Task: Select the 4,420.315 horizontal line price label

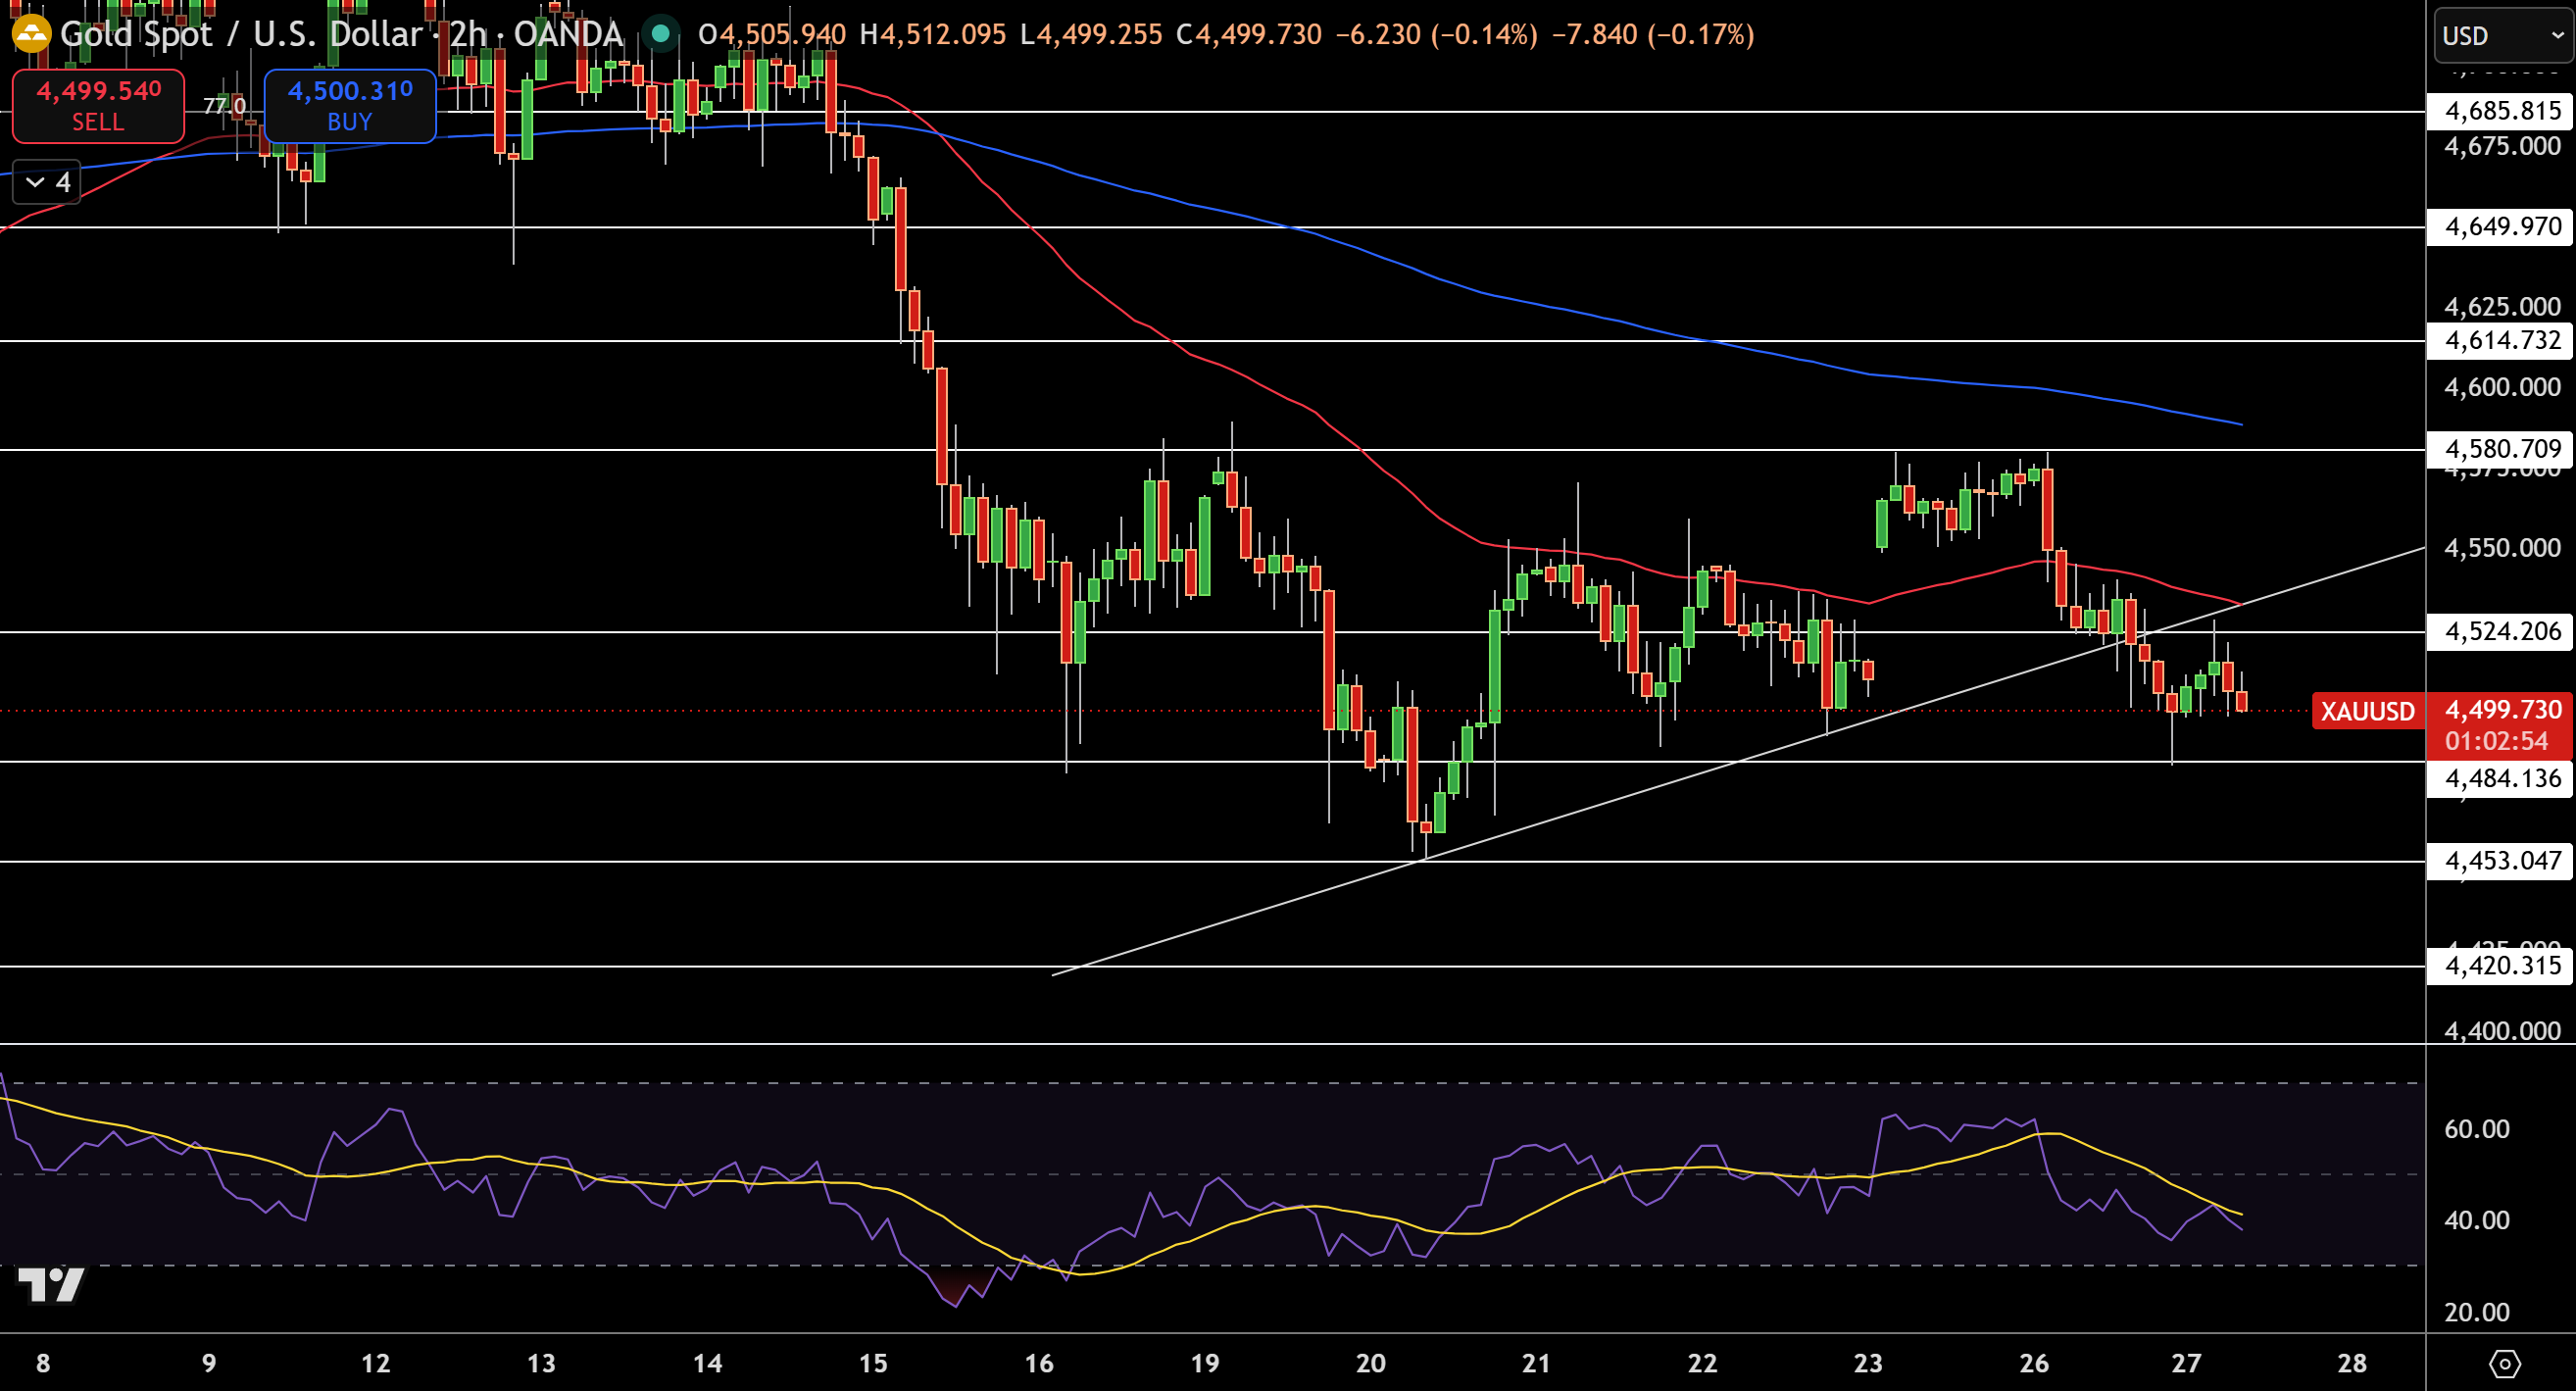Action: [x=2500, y=965]
